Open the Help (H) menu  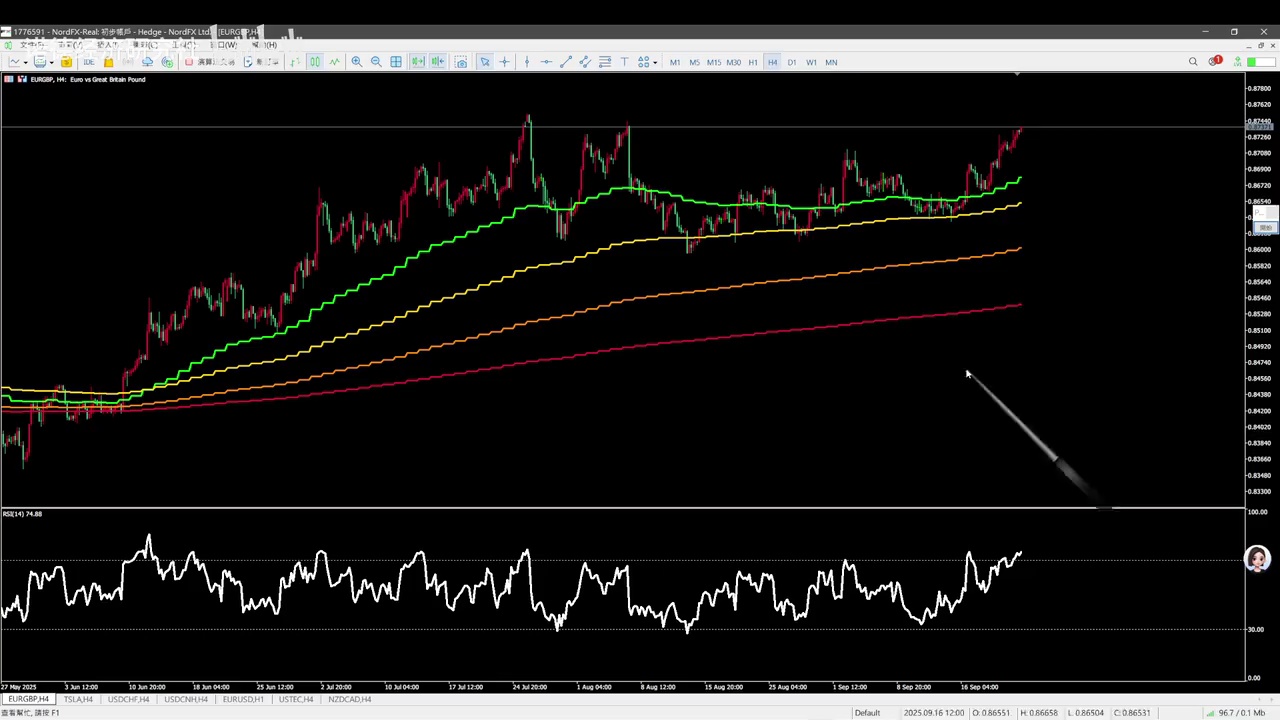[264, 45]
